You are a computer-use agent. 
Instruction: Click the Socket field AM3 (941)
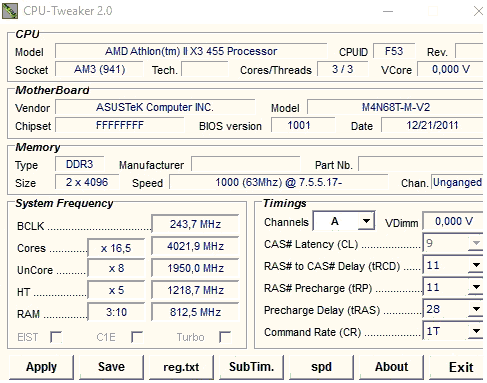click(x=99, y=69)
